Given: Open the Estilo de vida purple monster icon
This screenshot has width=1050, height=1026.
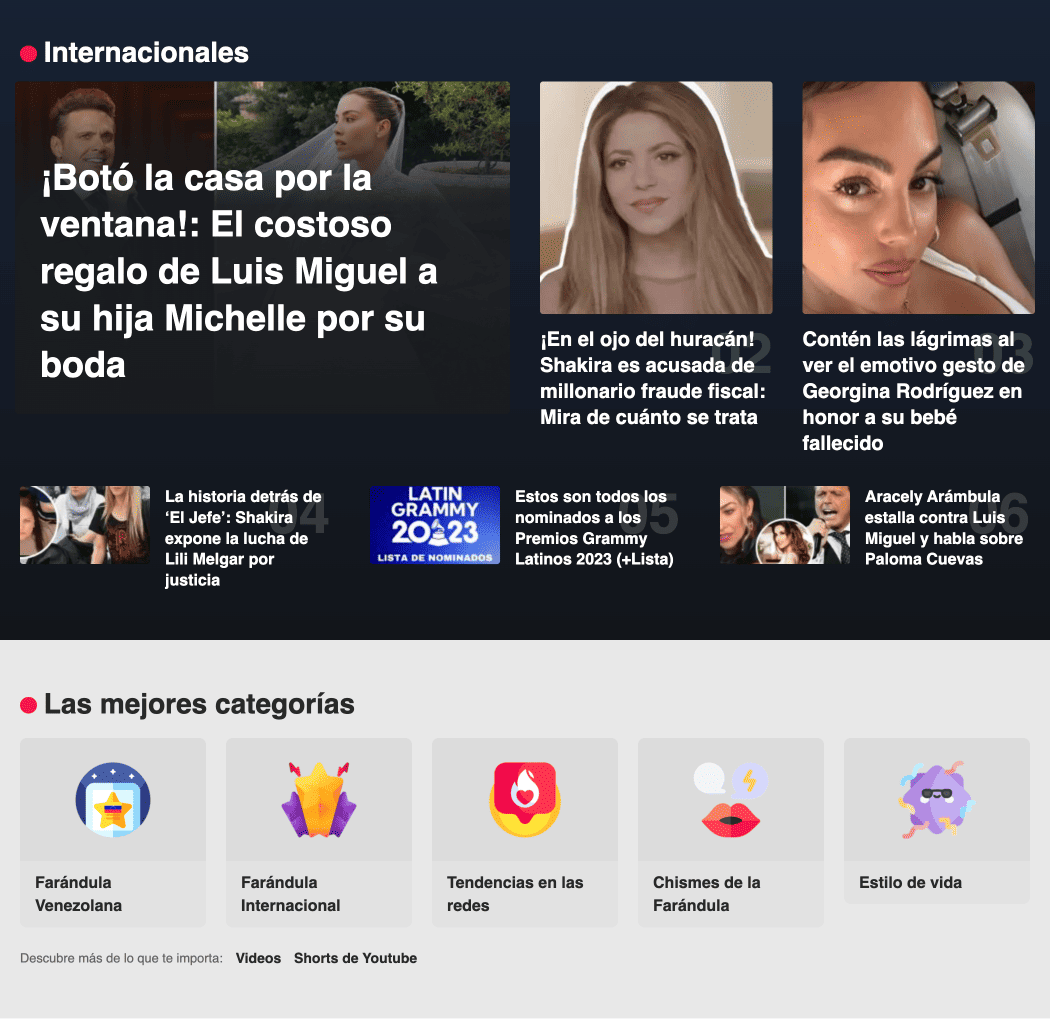Looking at the screenshot, I should point(936,800).
